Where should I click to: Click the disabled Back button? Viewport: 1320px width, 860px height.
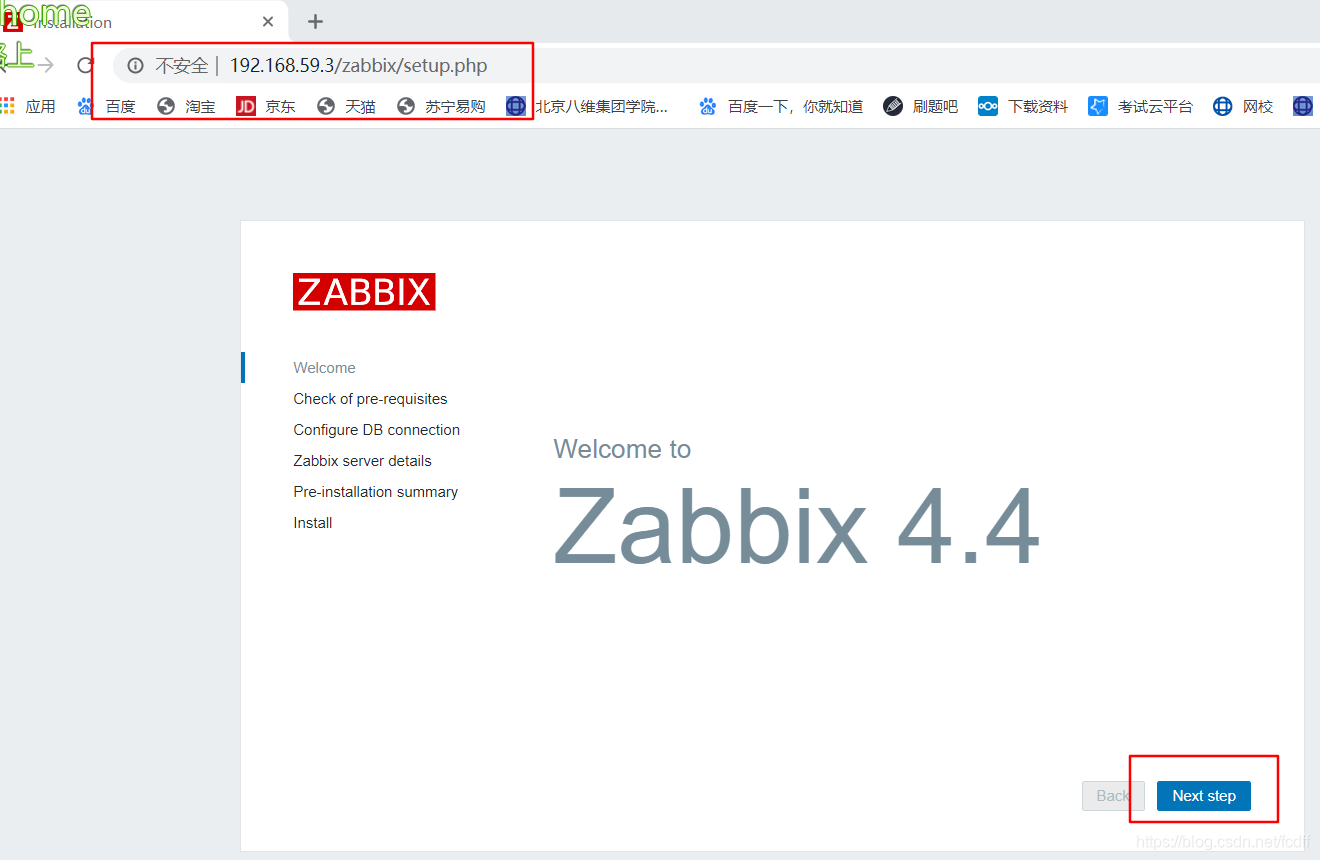point(1113,796)
